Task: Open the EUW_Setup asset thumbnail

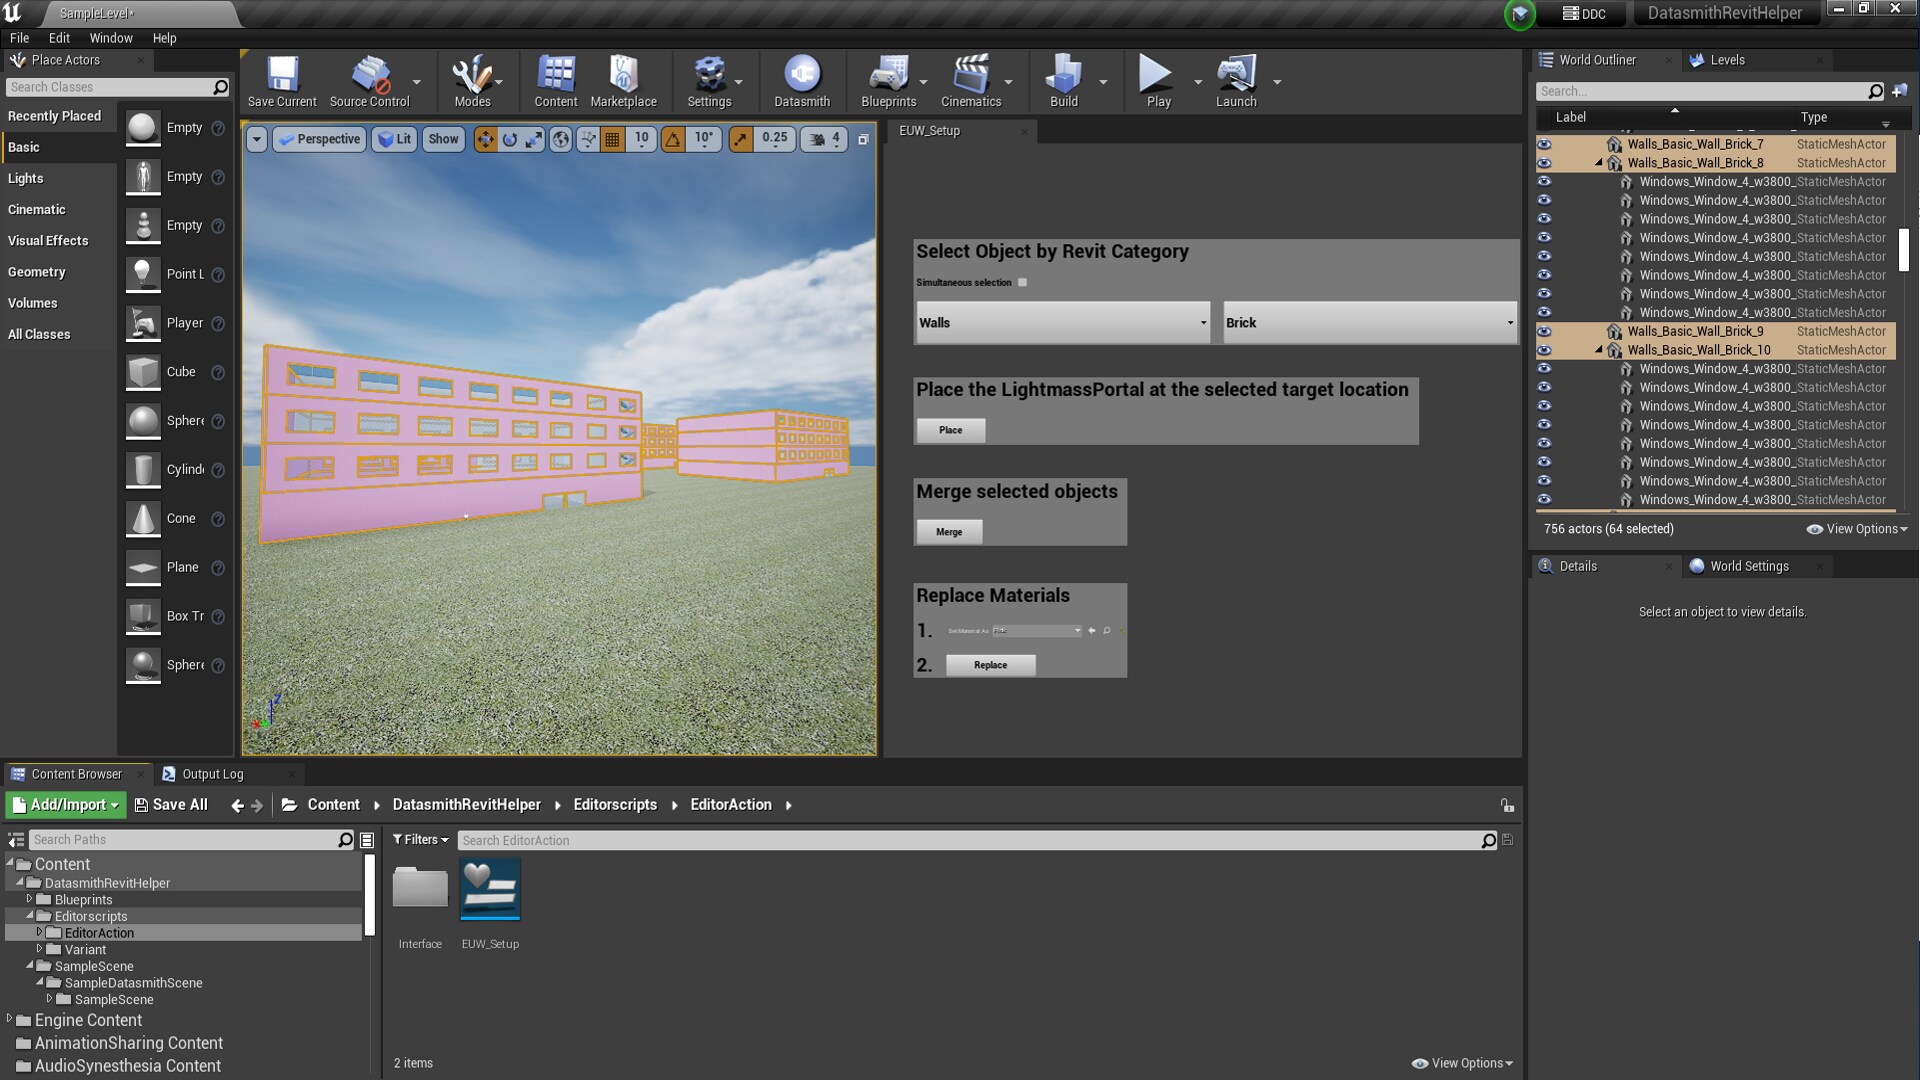Action: coord(490,890)
